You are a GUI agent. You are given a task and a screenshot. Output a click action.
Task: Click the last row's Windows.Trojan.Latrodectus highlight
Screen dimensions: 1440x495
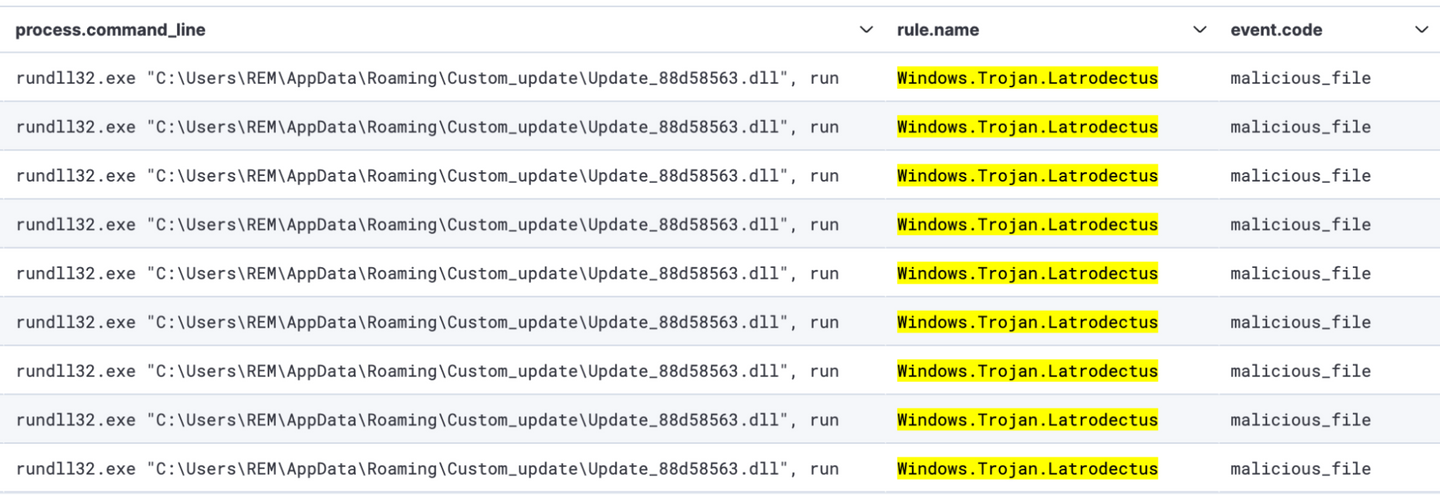(1027, 469)
